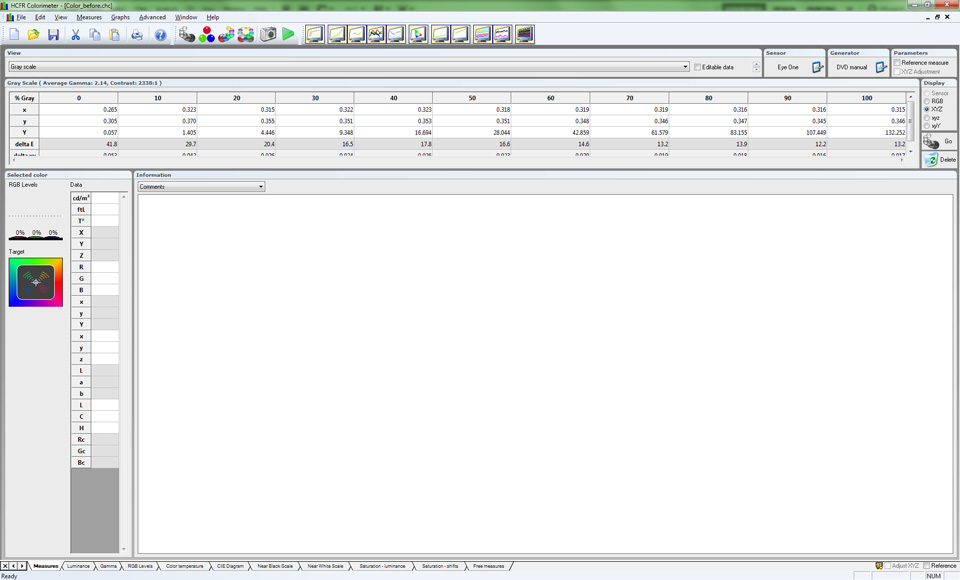Viewport: 960px width, 580px height.
Task: Copy using the two-pages toolbar icon
Action: (95, 35)
